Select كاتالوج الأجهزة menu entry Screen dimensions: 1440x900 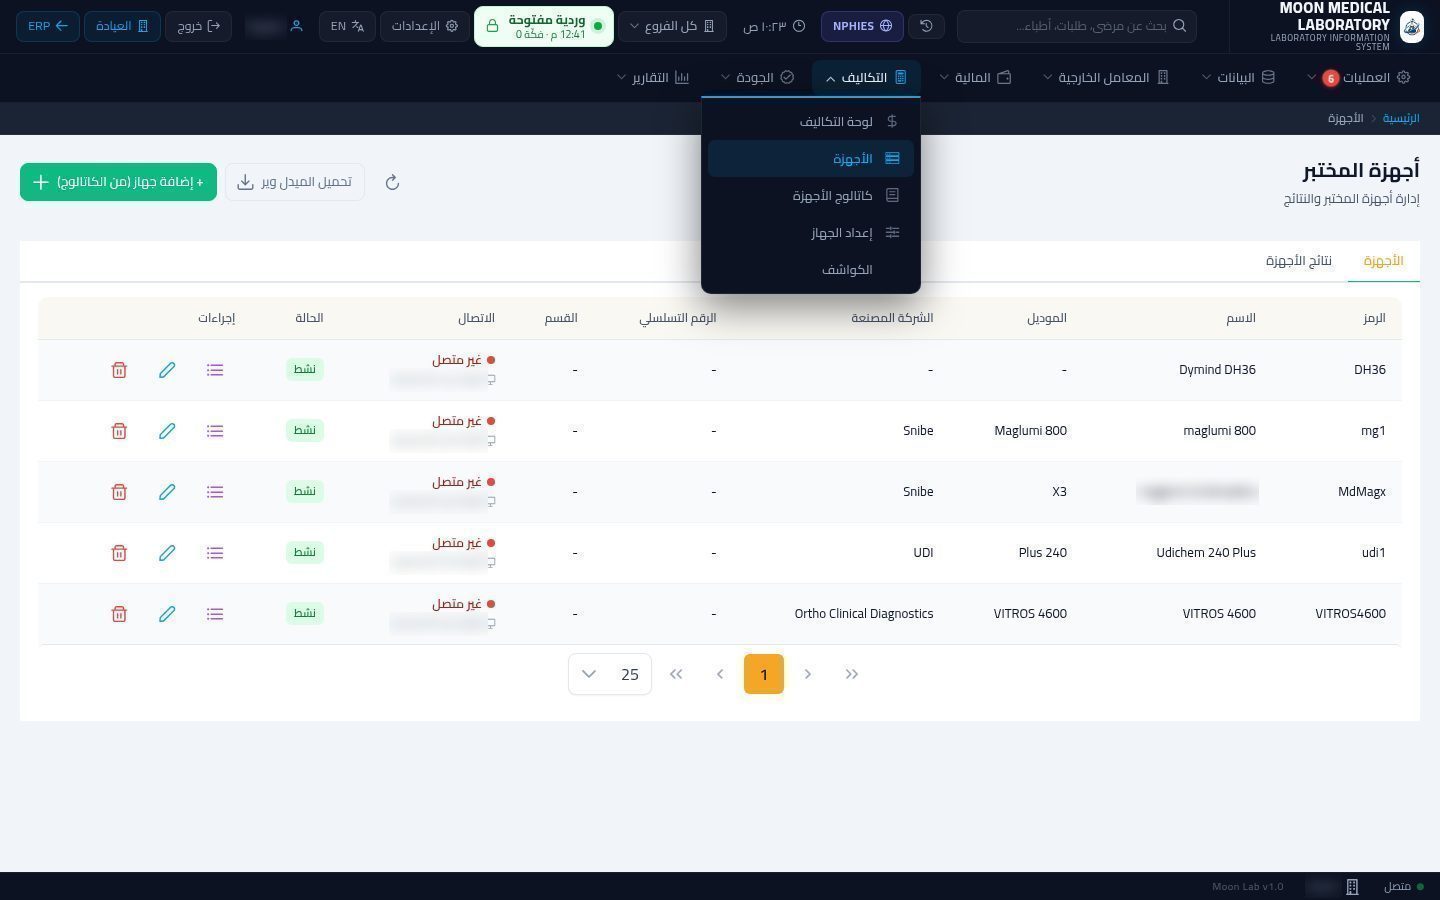pyautogui.click(x=811, y=196)
